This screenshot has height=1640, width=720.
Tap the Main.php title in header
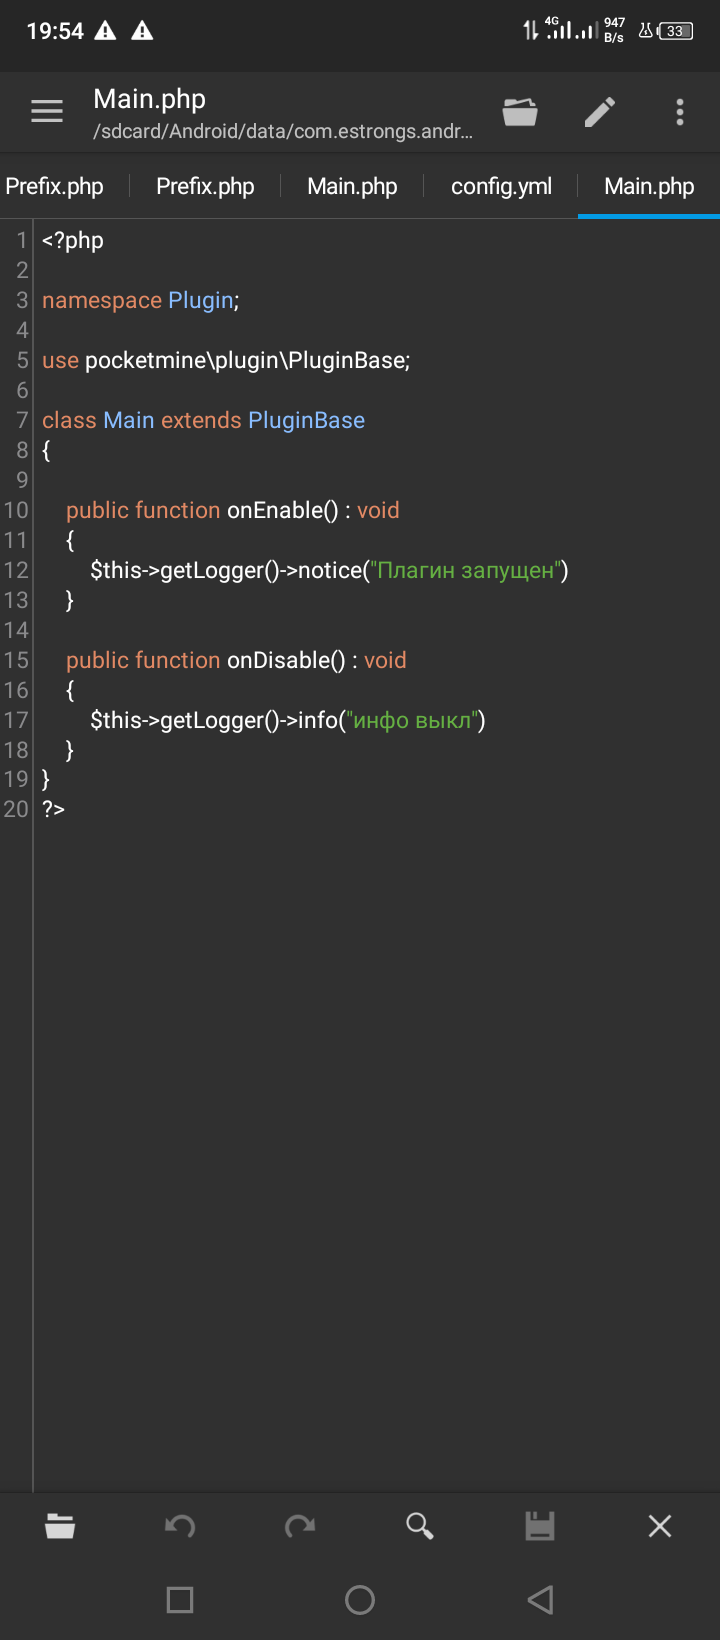point(149,99)
